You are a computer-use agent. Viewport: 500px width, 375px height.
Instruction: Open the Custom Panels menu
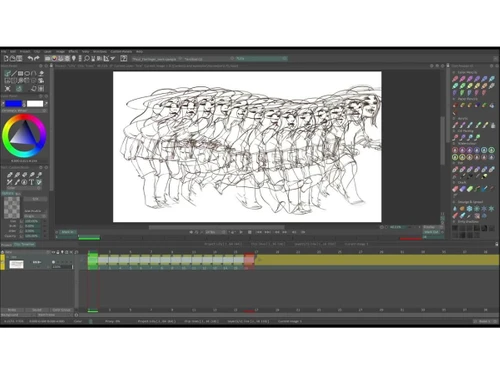(x=121, y=52)
